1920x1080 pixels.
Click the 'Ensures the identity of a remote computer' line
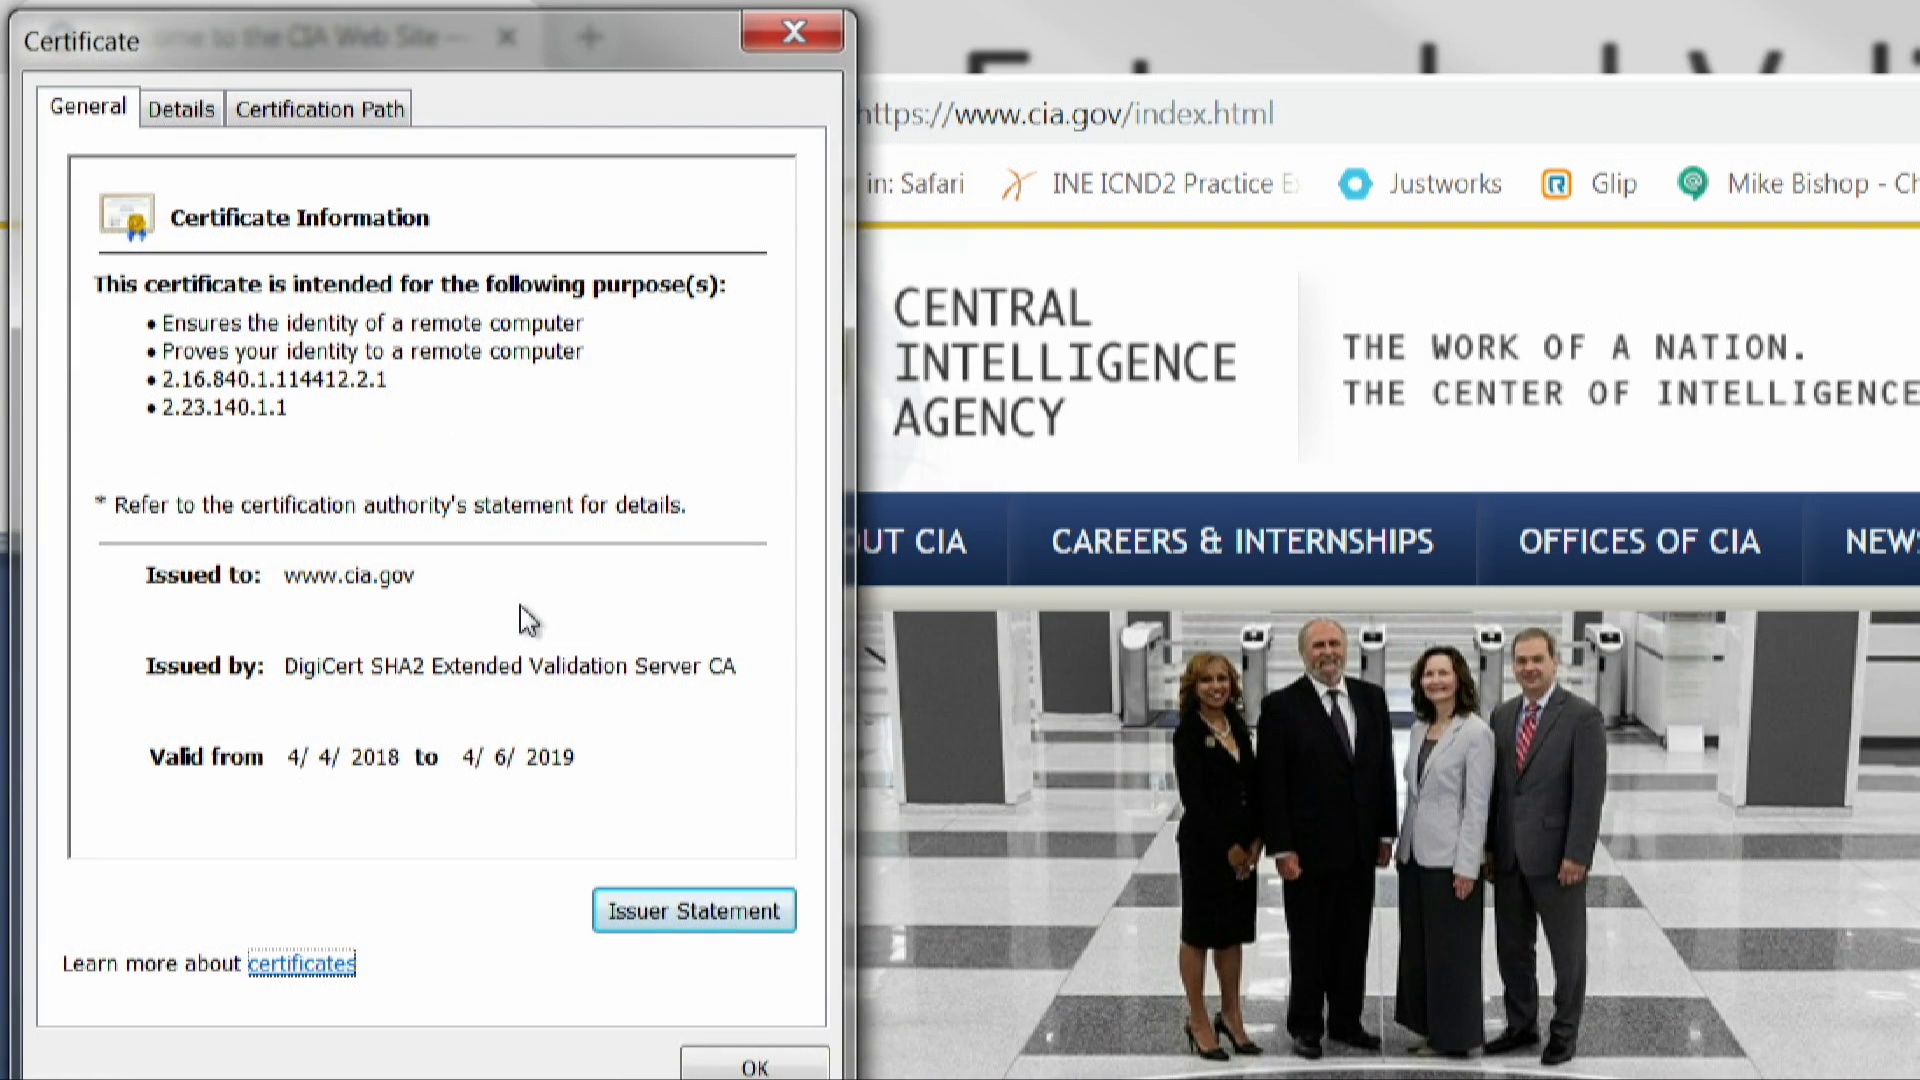pos(372,324)
